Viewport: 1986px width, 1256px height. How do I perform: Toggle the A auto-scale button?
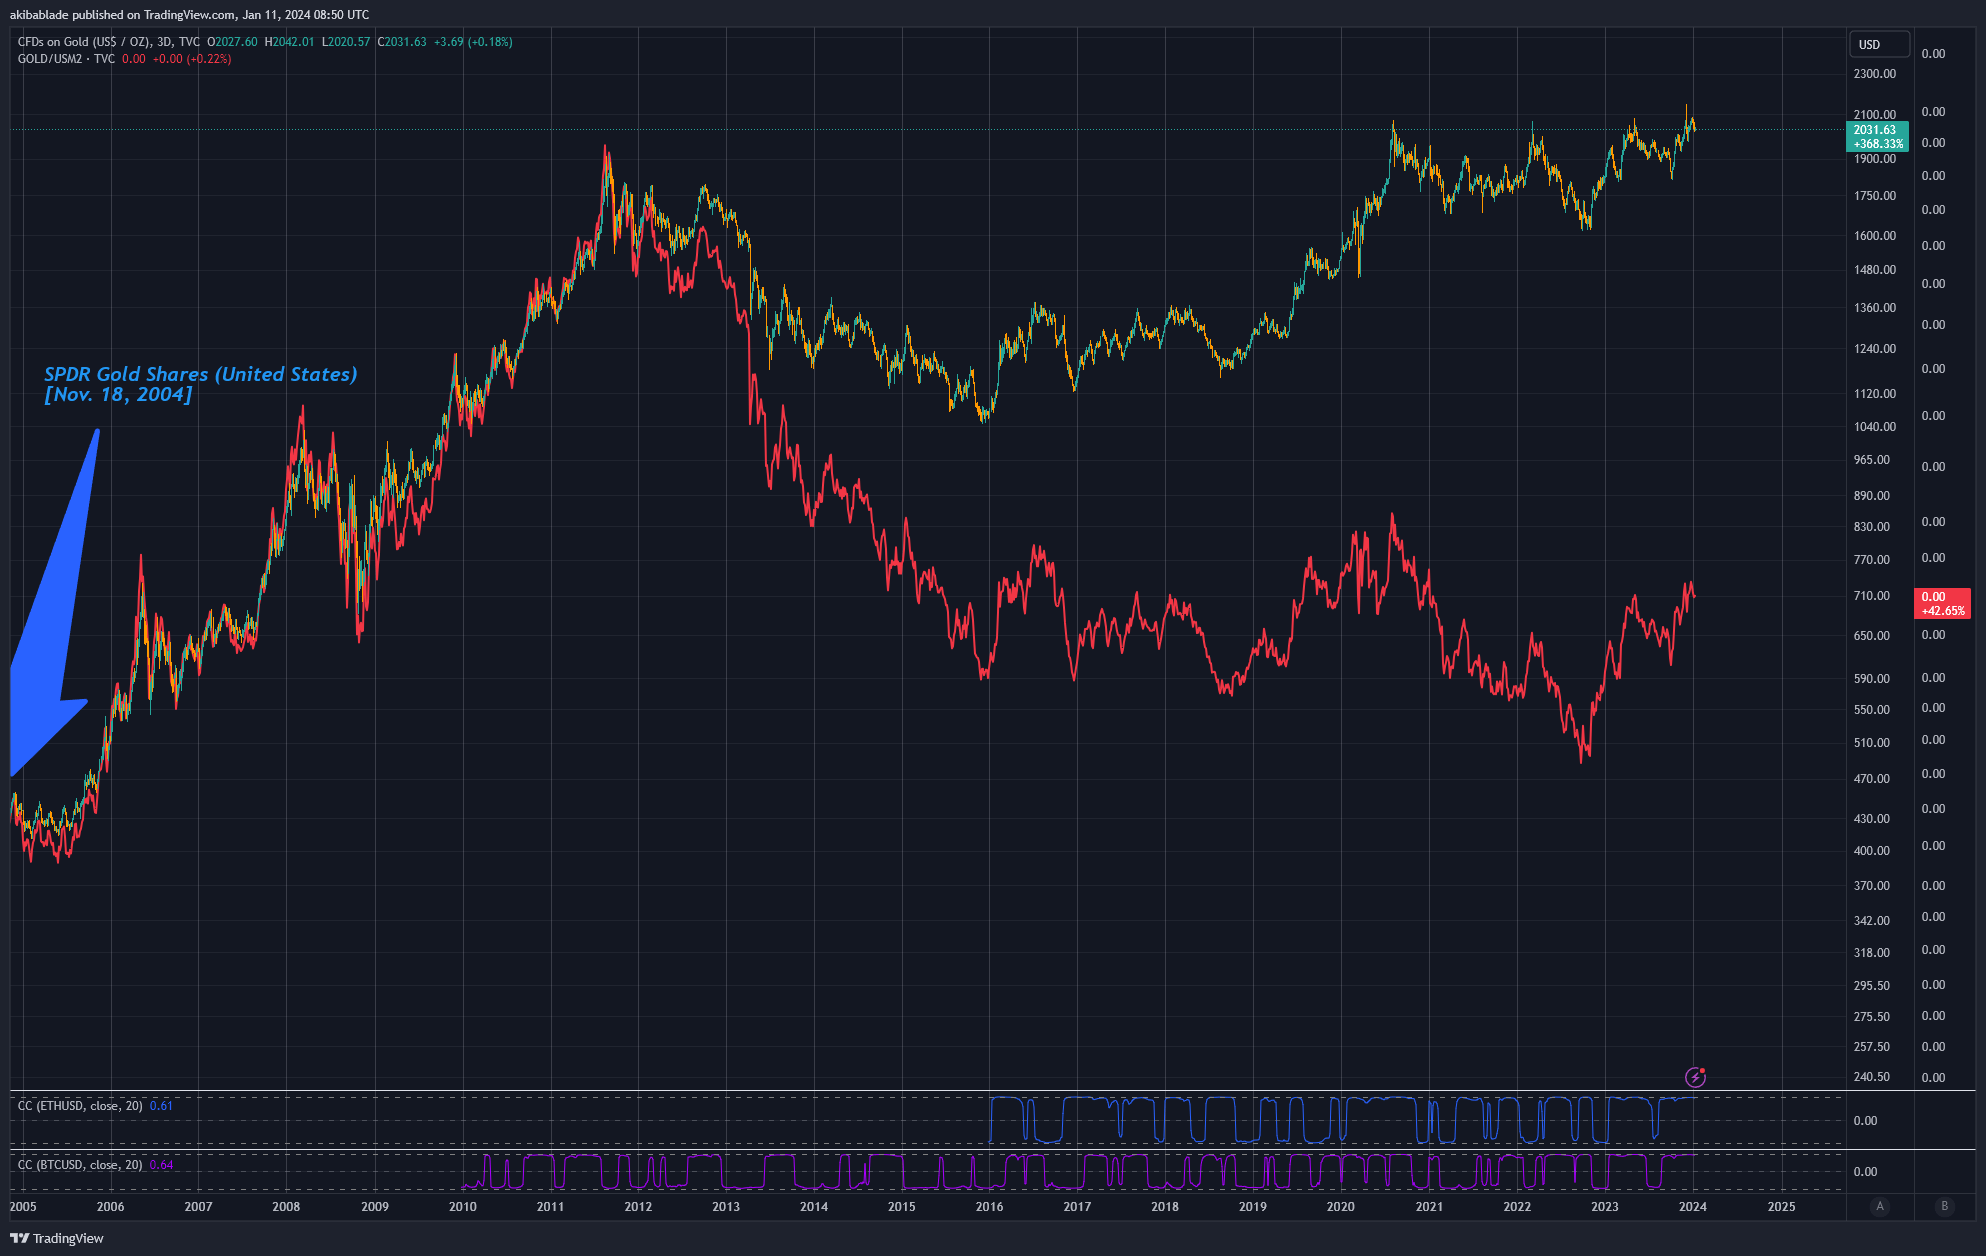[x=1880, y=1206]
